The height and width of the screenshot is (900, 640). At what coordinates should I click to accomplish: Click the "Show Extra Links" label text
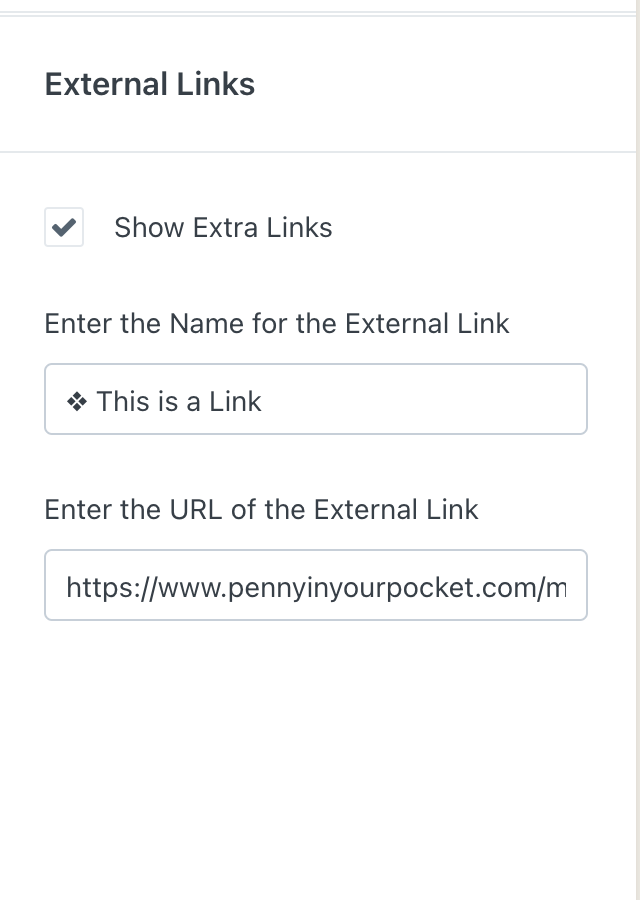[x=223, y=228]
